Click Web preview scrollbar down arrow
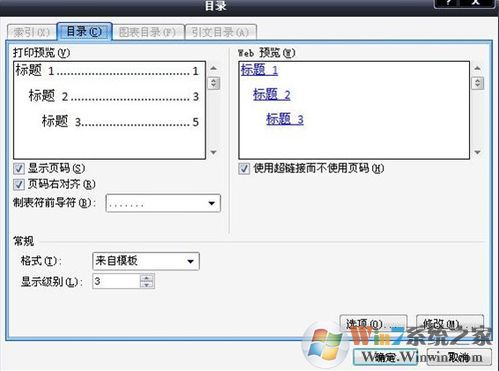Screen dimensions: 499x371 477,152
